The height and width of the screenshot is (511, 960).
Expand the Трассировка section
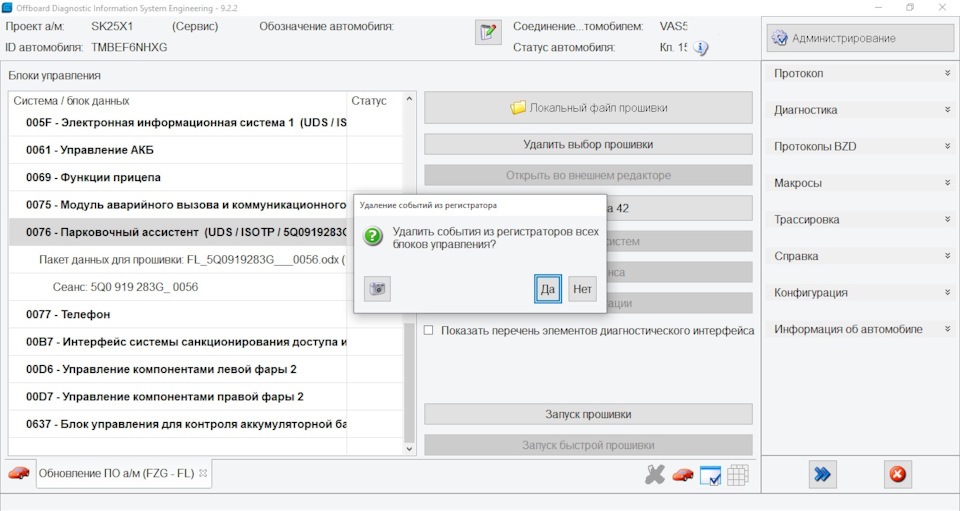(x=860, y=220)
